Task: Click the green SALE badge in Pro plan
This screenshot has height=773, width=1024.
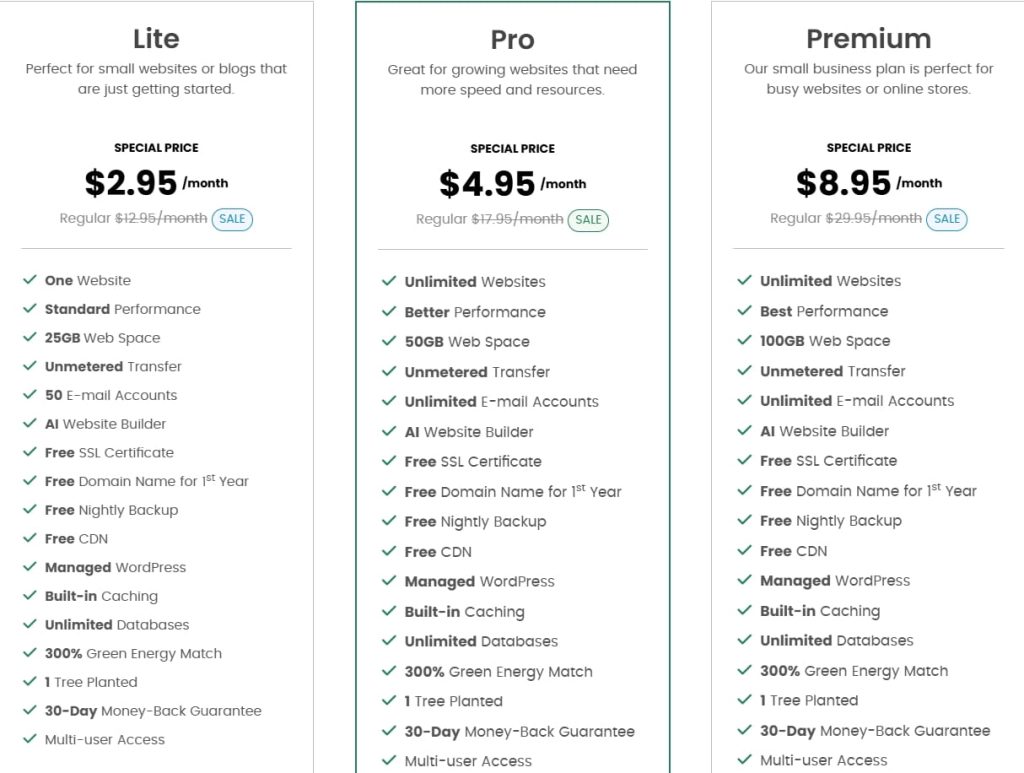Action: tap(588, 220)
